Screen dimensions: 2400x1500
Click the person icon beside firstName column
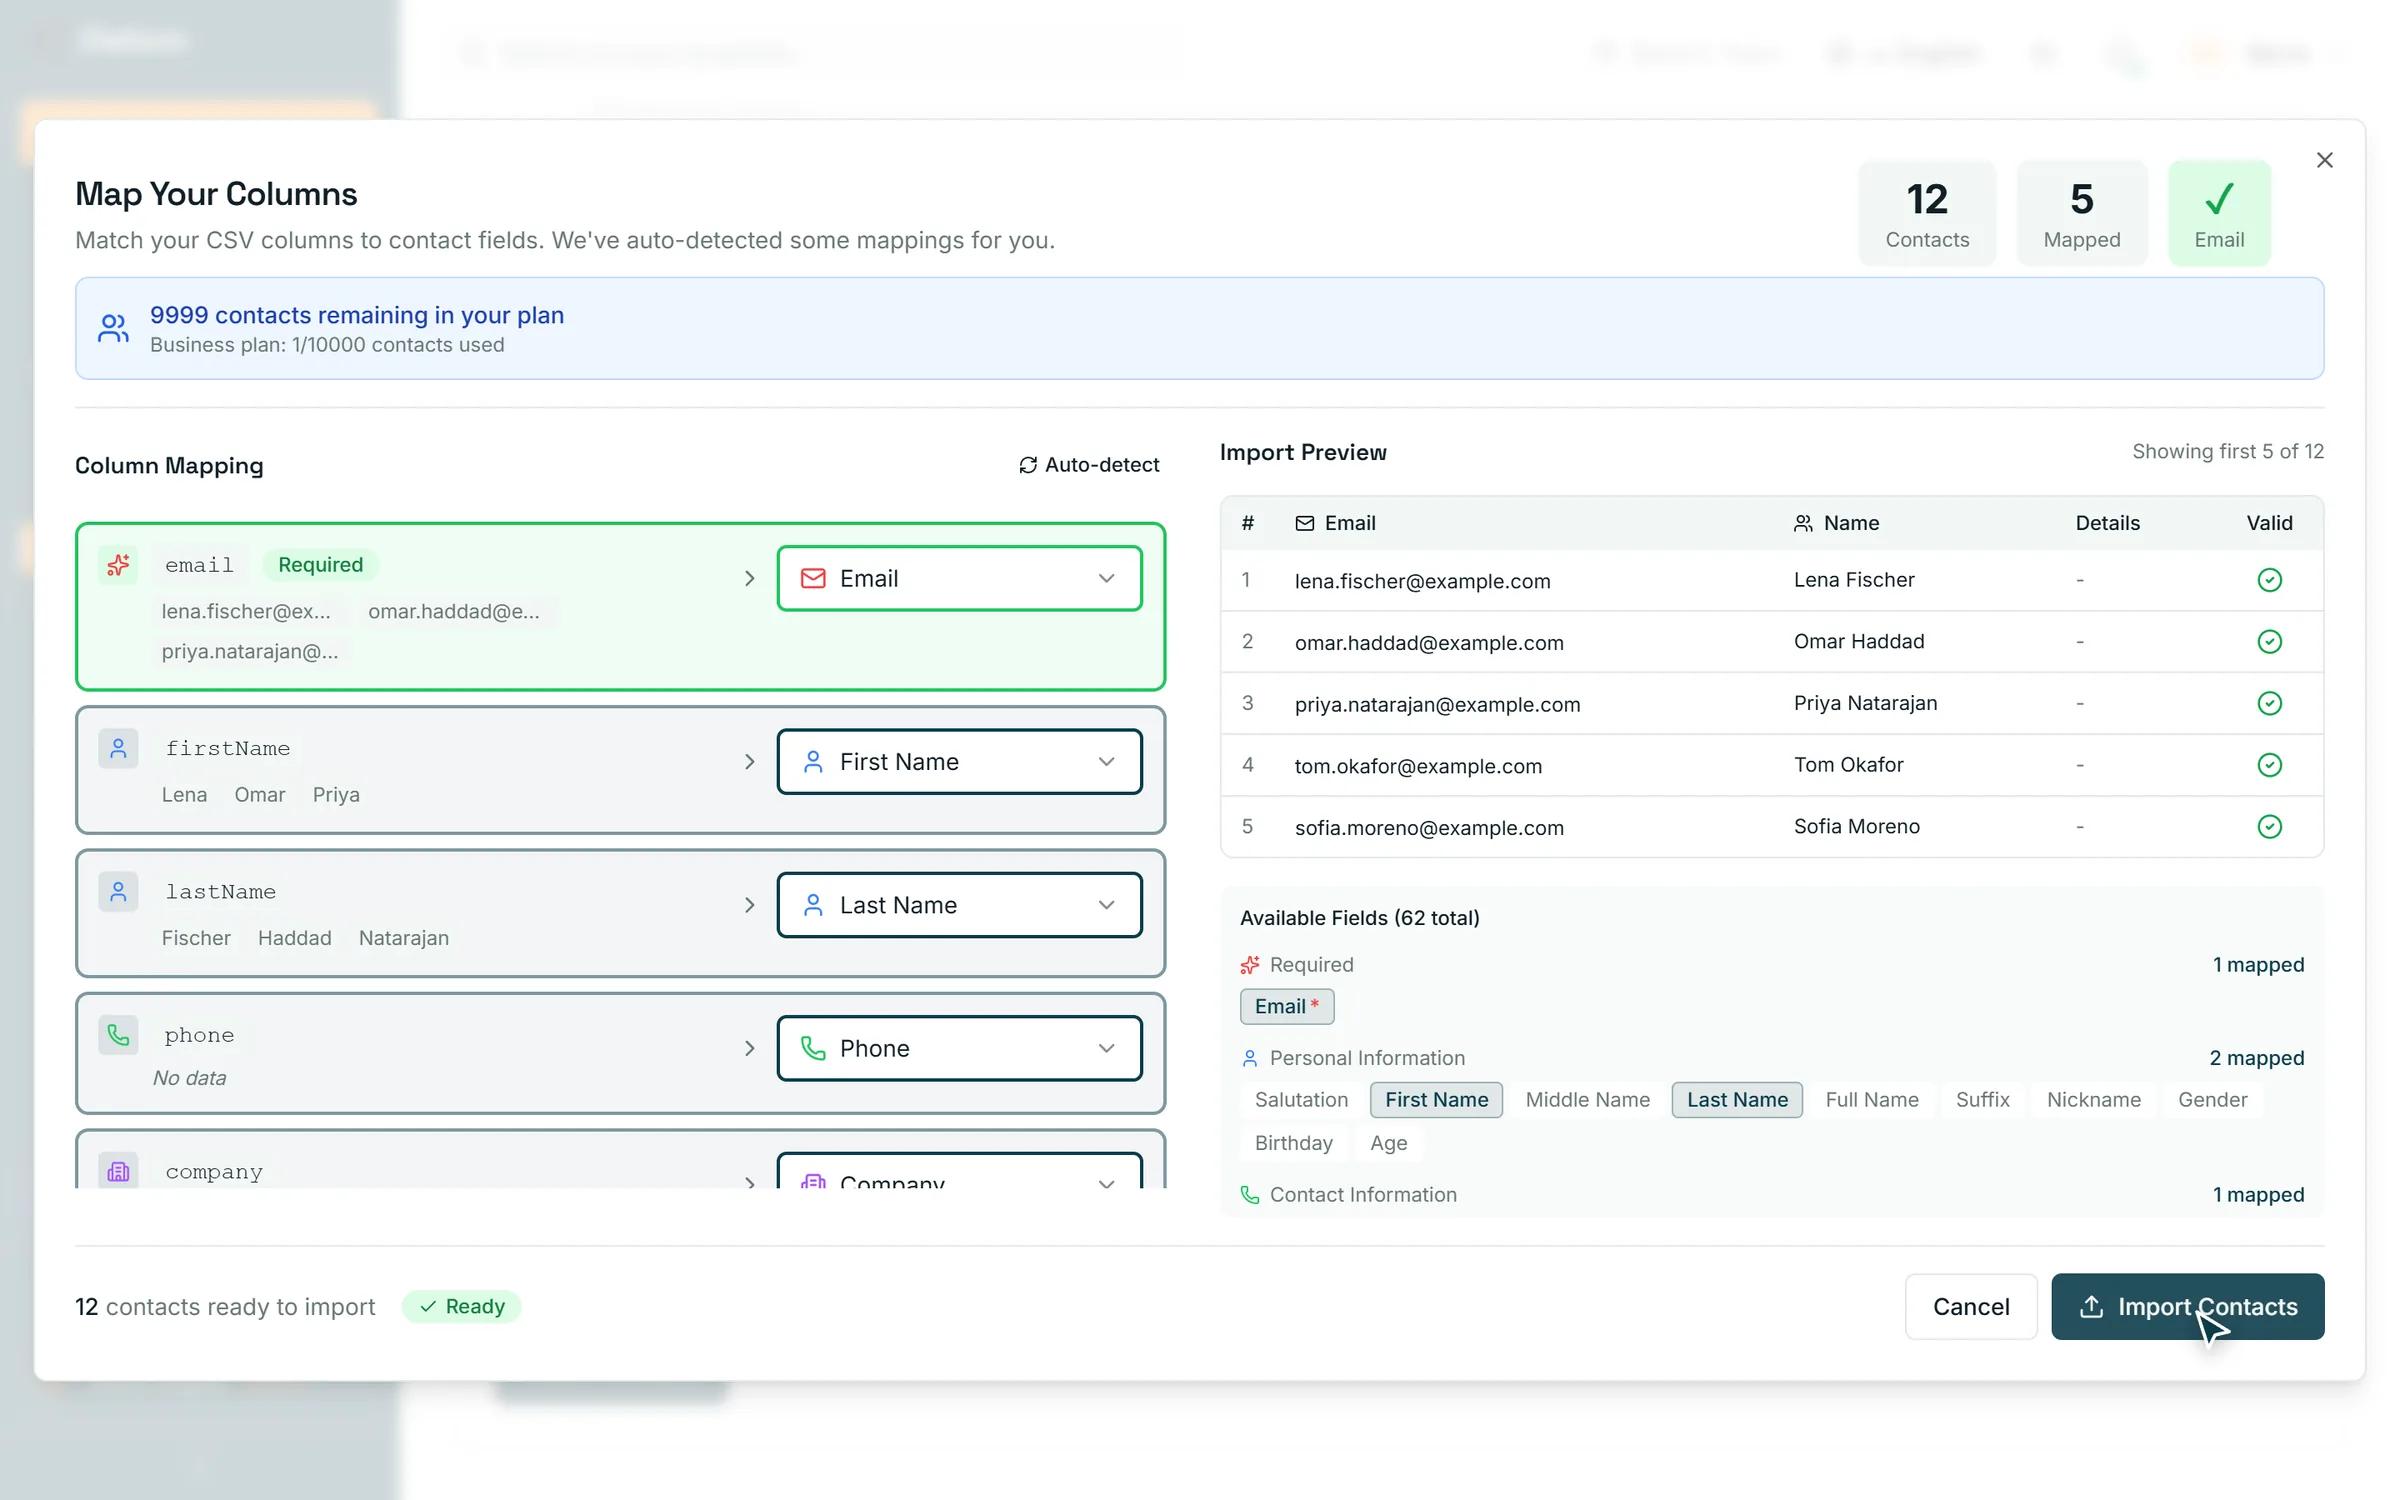pos(118,748)
